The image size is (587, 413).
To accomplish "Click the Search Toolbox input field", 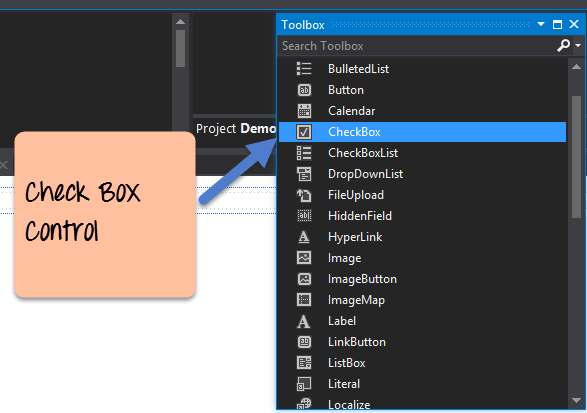I will (416, 46).
